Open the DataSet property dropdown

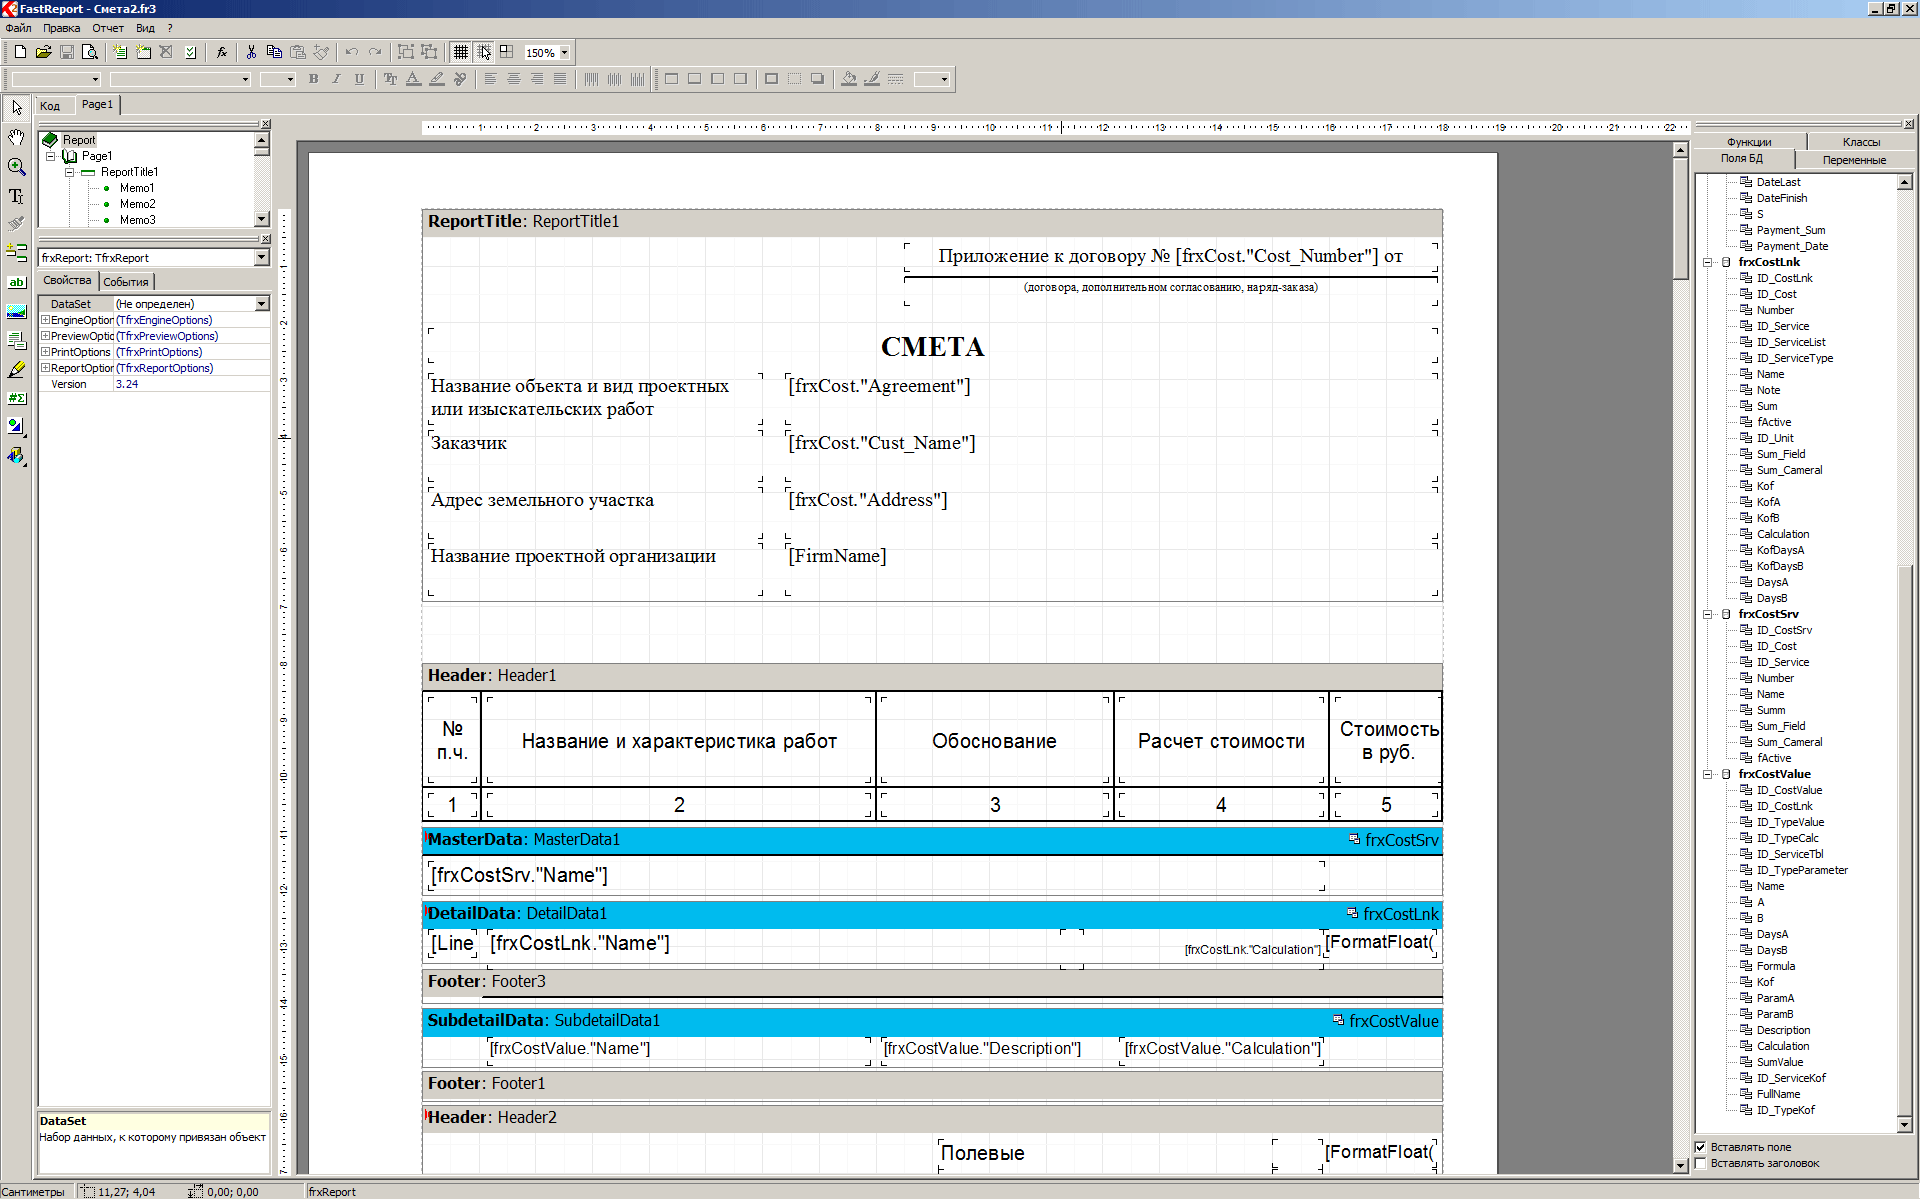click(262, 304)
